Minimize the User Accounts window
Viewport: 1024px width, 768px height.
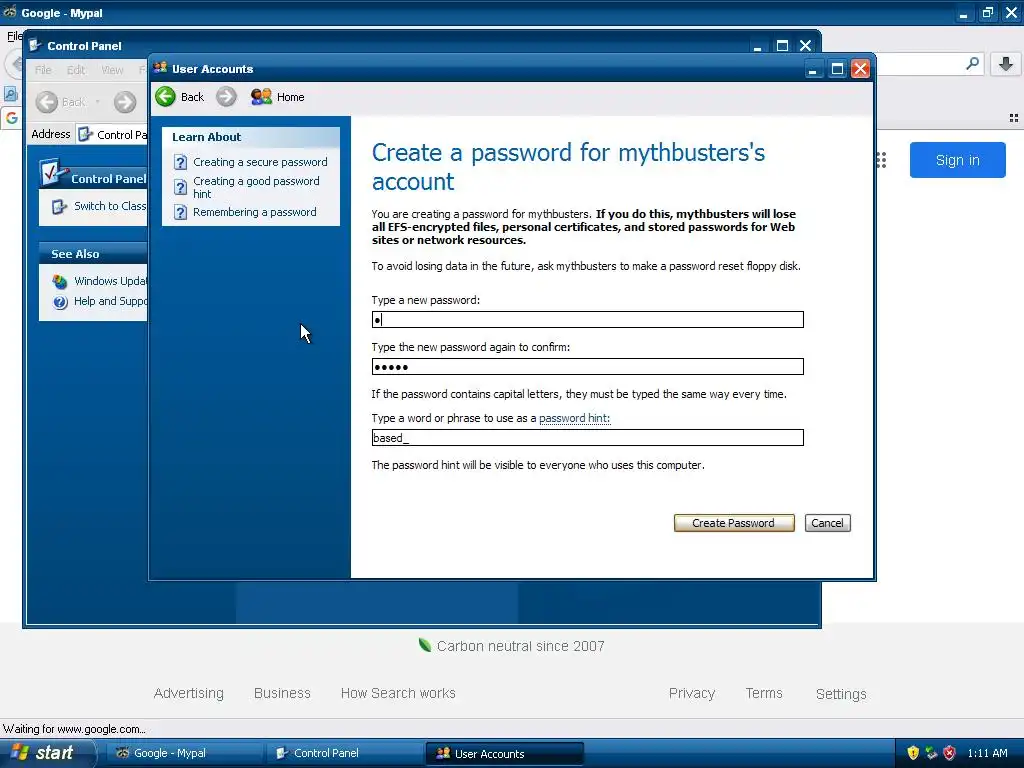click(813, 69)
